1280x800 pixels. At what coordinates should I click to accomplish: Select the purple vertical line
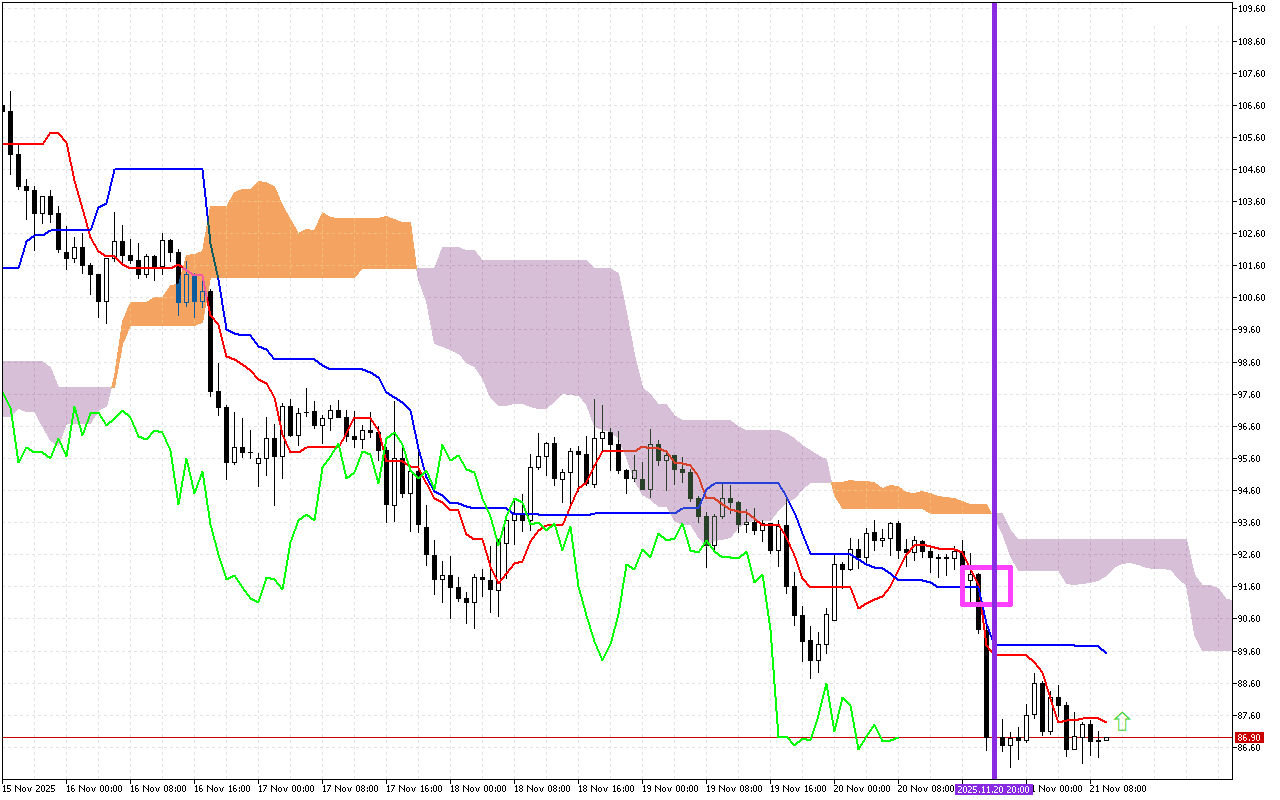point(994,300)
